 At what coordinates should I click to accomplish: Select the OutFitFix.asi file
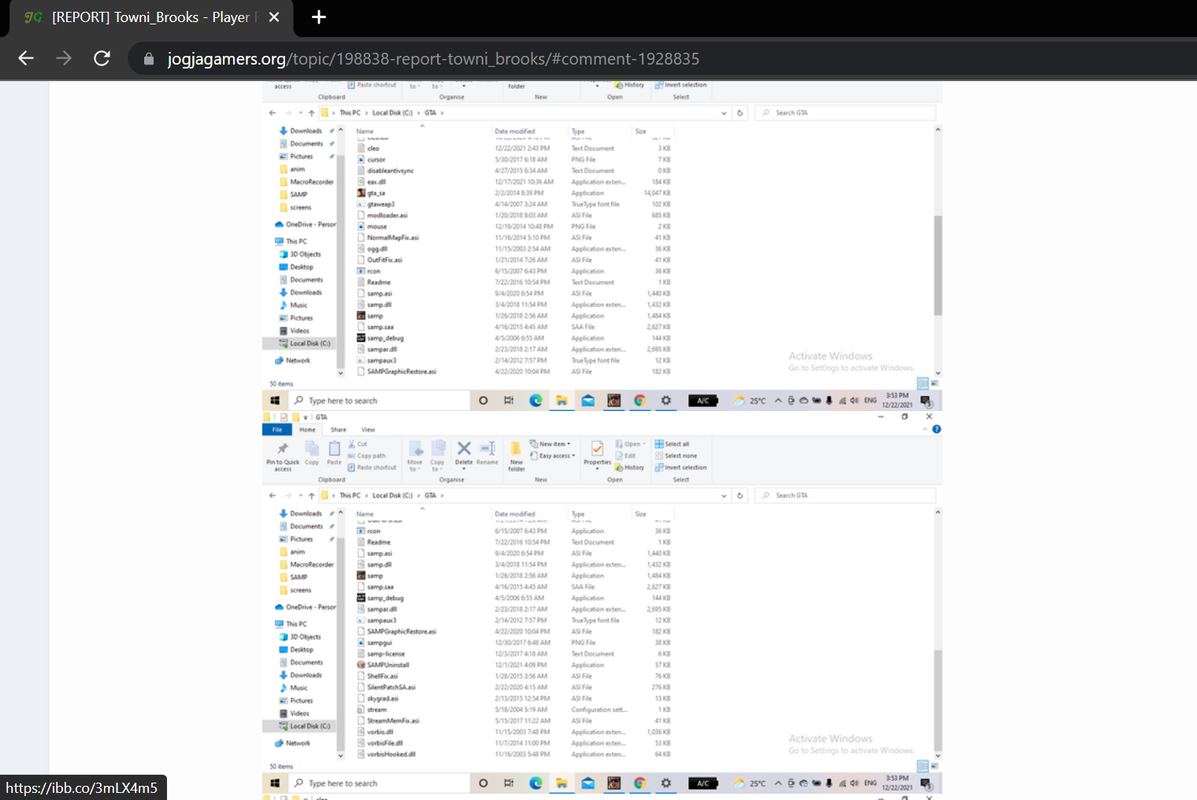(x=380, y=260)
